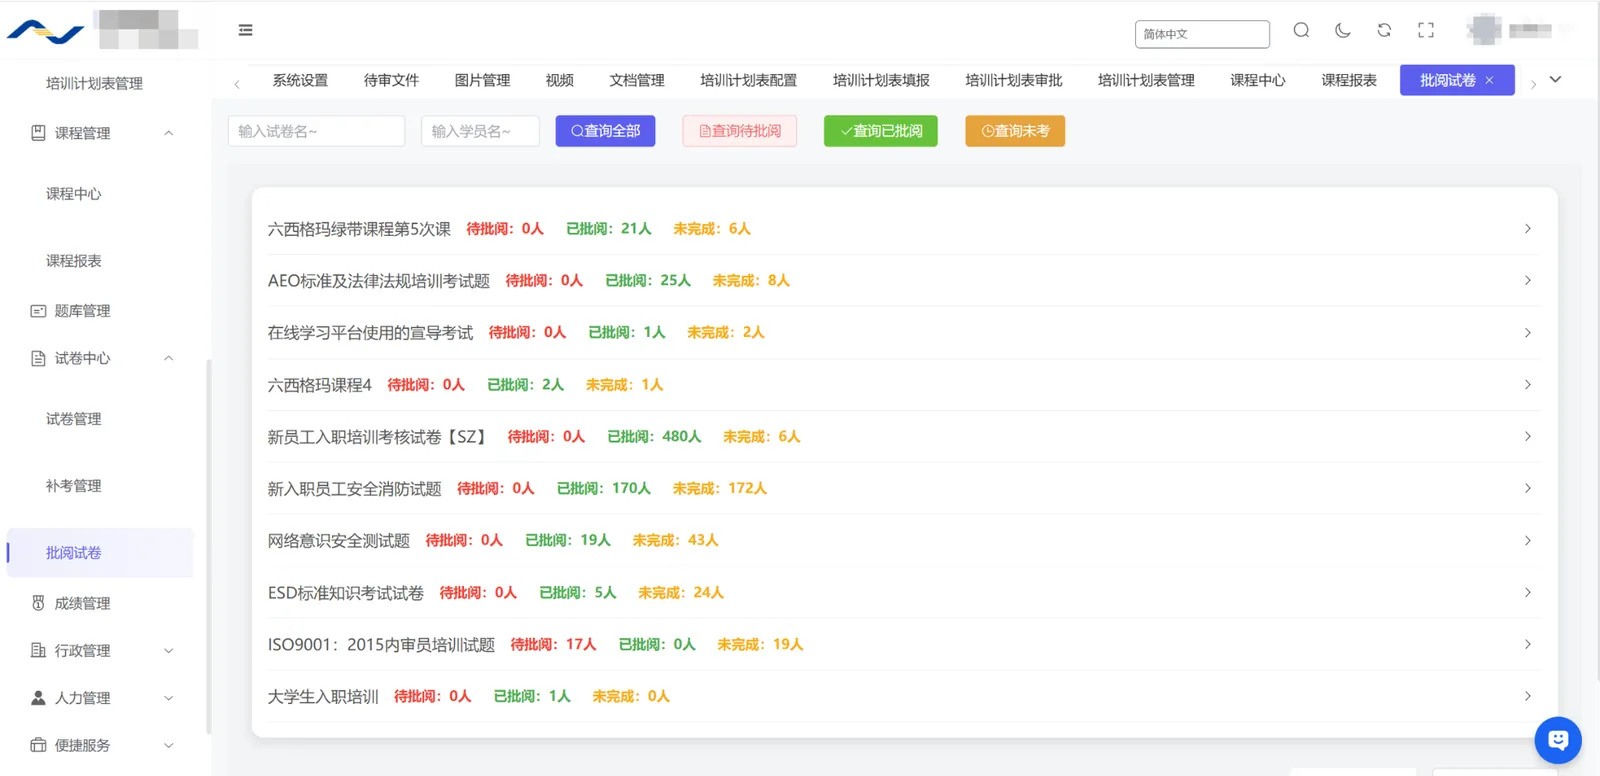Screen dimensions: 1600x776
Task: Switch to the 视频 tab
Action: click(x=560, y=80)
